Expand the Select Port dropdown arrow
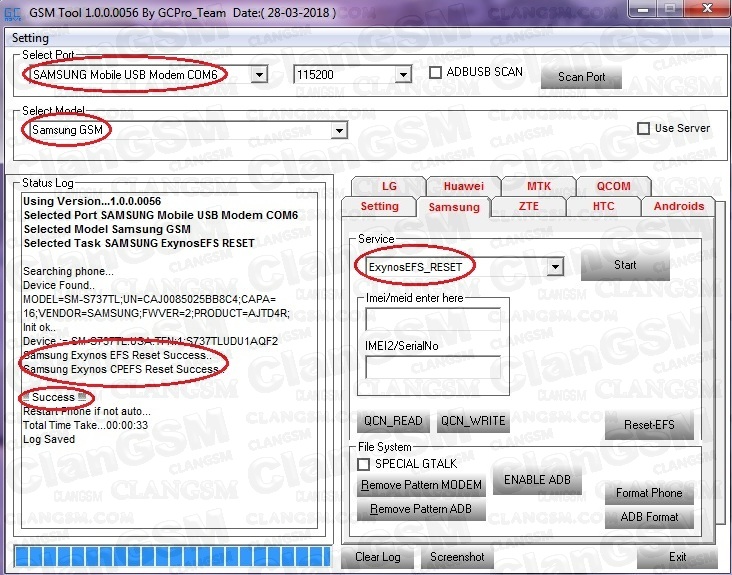Viewport: 732px width, 575px height. coord(259,74)
